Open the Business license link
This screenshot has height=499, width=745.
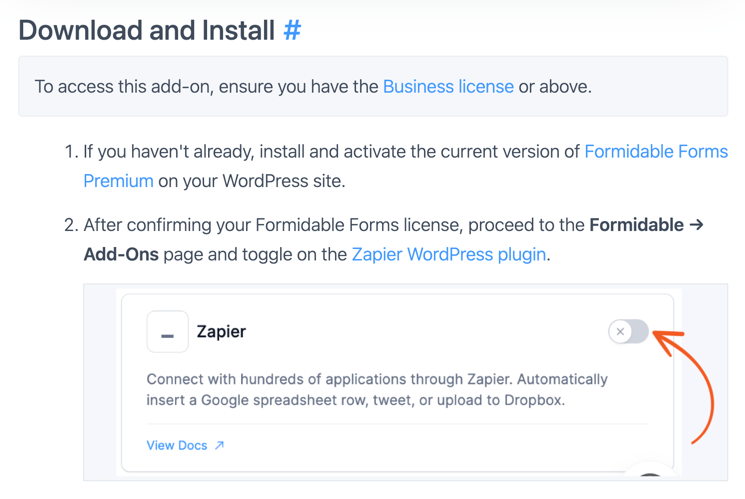pyautogui.click(x=448, y=86)
